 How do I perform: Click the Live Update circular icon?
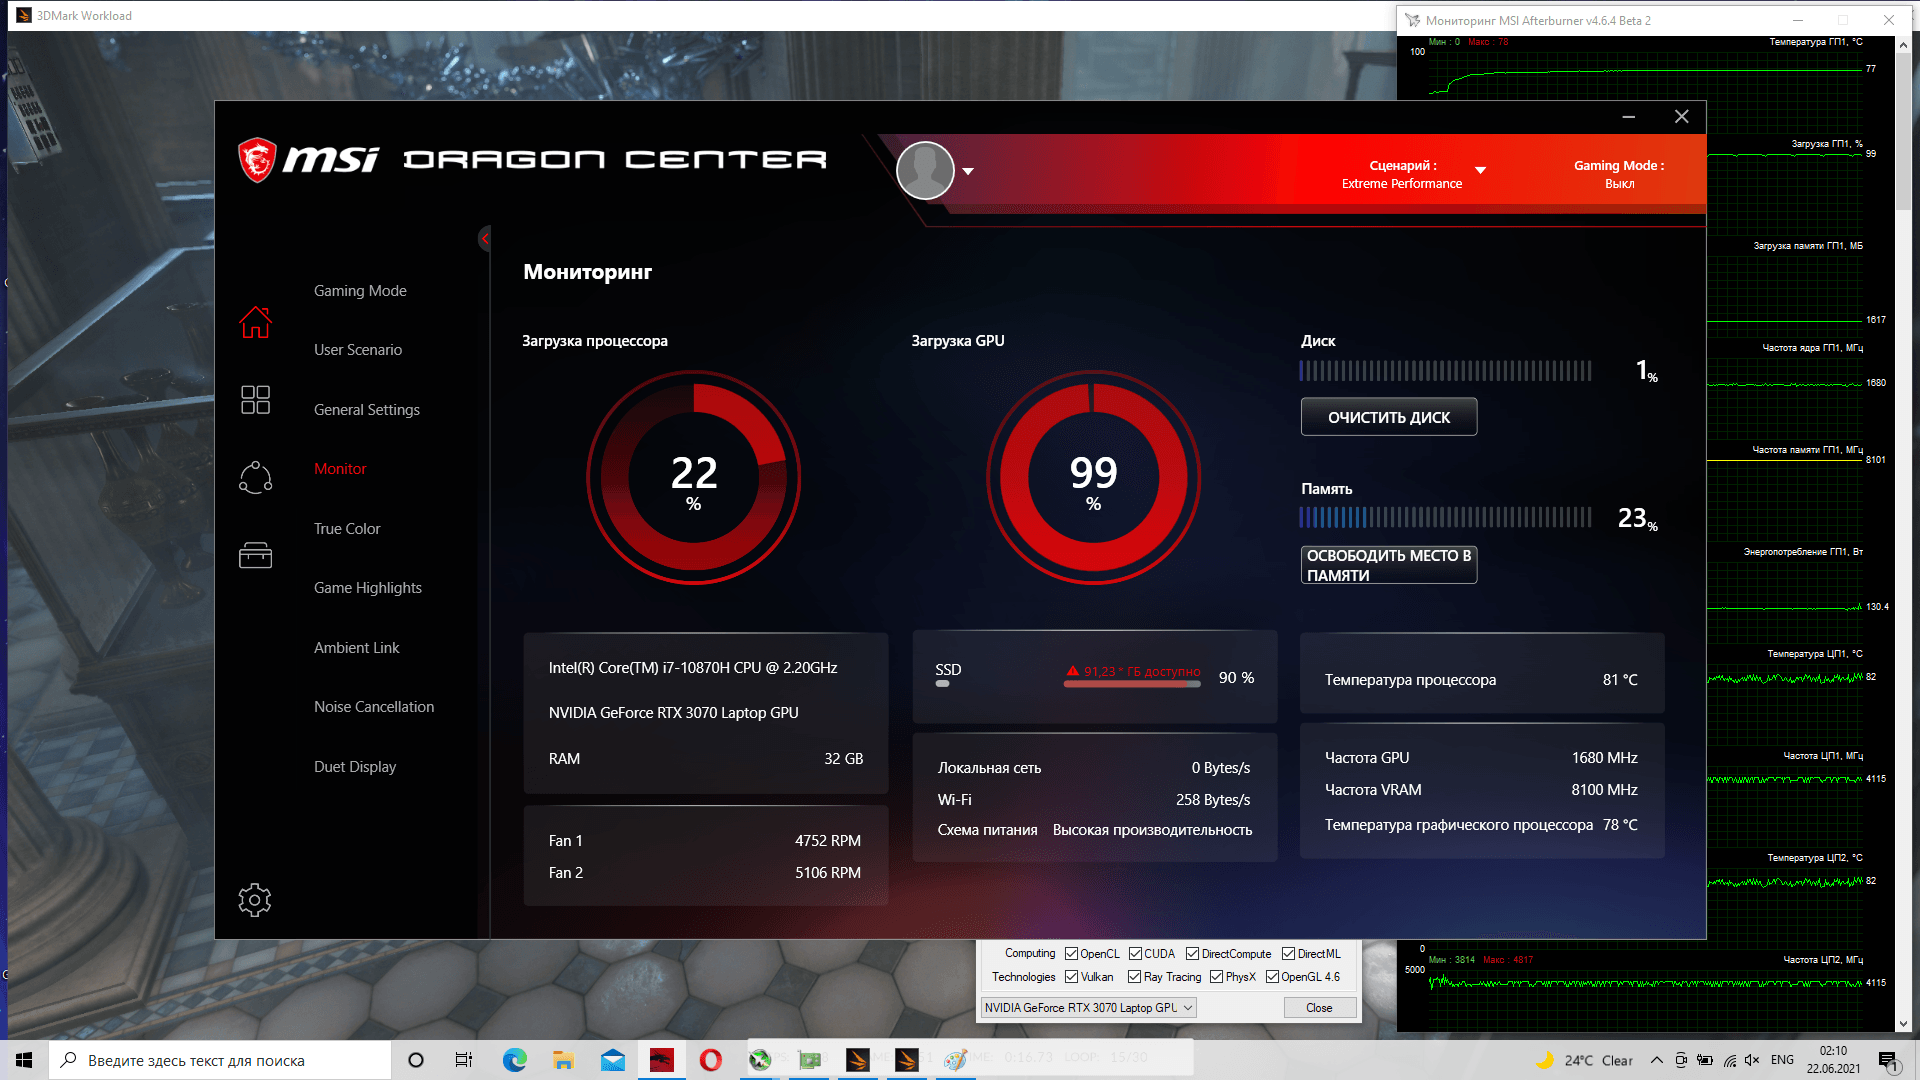tap(255, 478)
